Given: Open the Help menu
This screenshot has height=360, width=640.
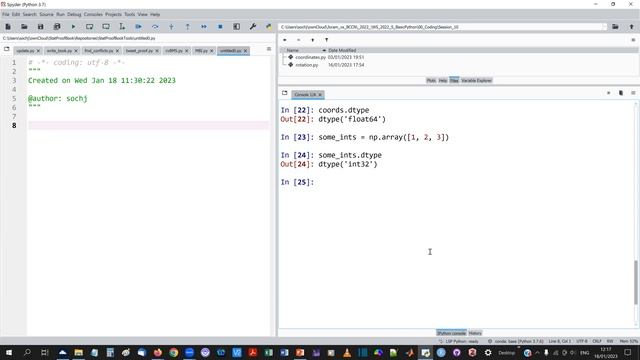Looking at the screenshot, I should [x=155, y=14].
